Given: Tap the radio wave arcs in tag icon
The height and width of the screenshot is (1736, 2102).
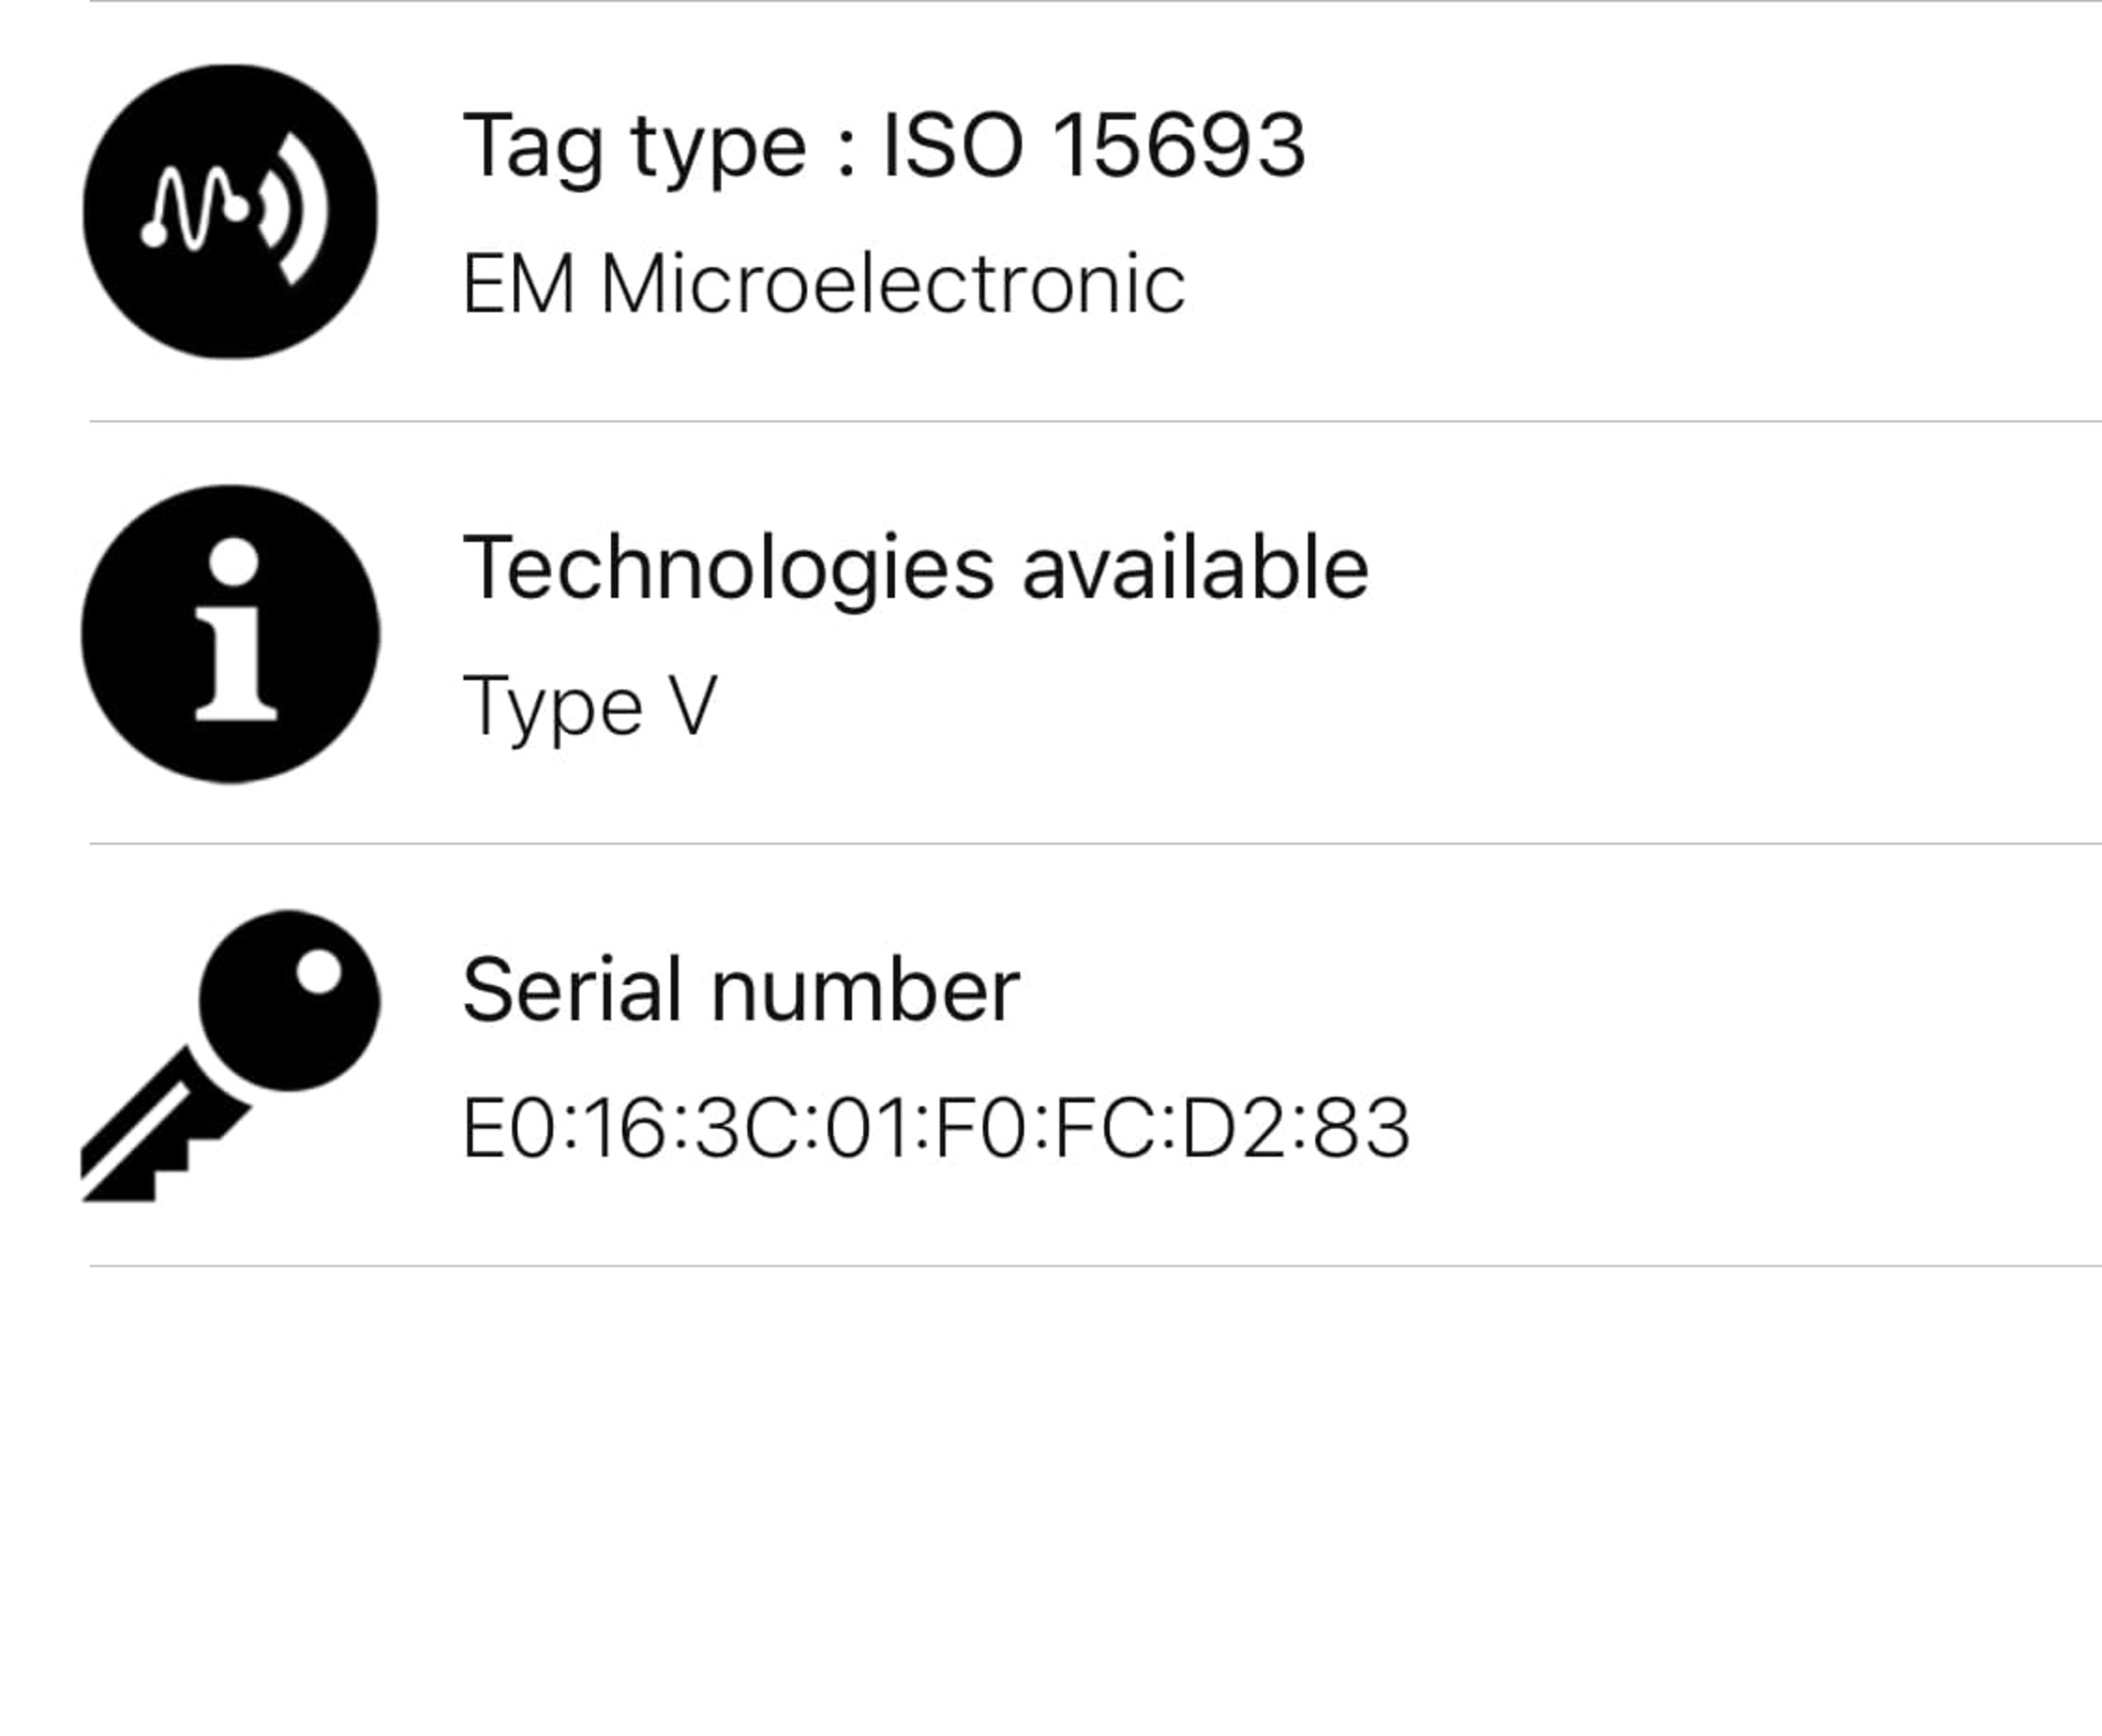Looking at the screenshot, I should 293,208.
